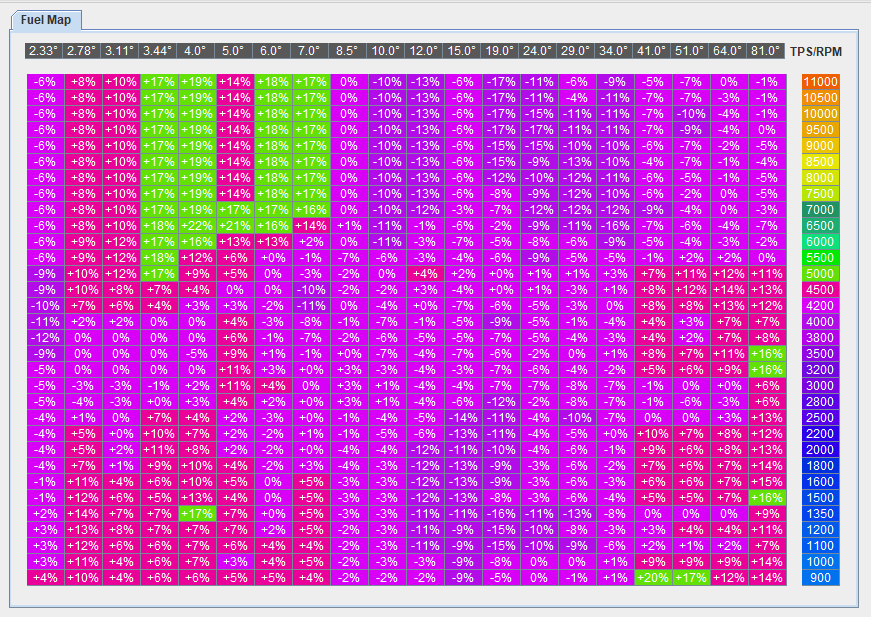Open the Fuel Map tab
This screenshot has width=871, height=617.
(x=46, y=20)
